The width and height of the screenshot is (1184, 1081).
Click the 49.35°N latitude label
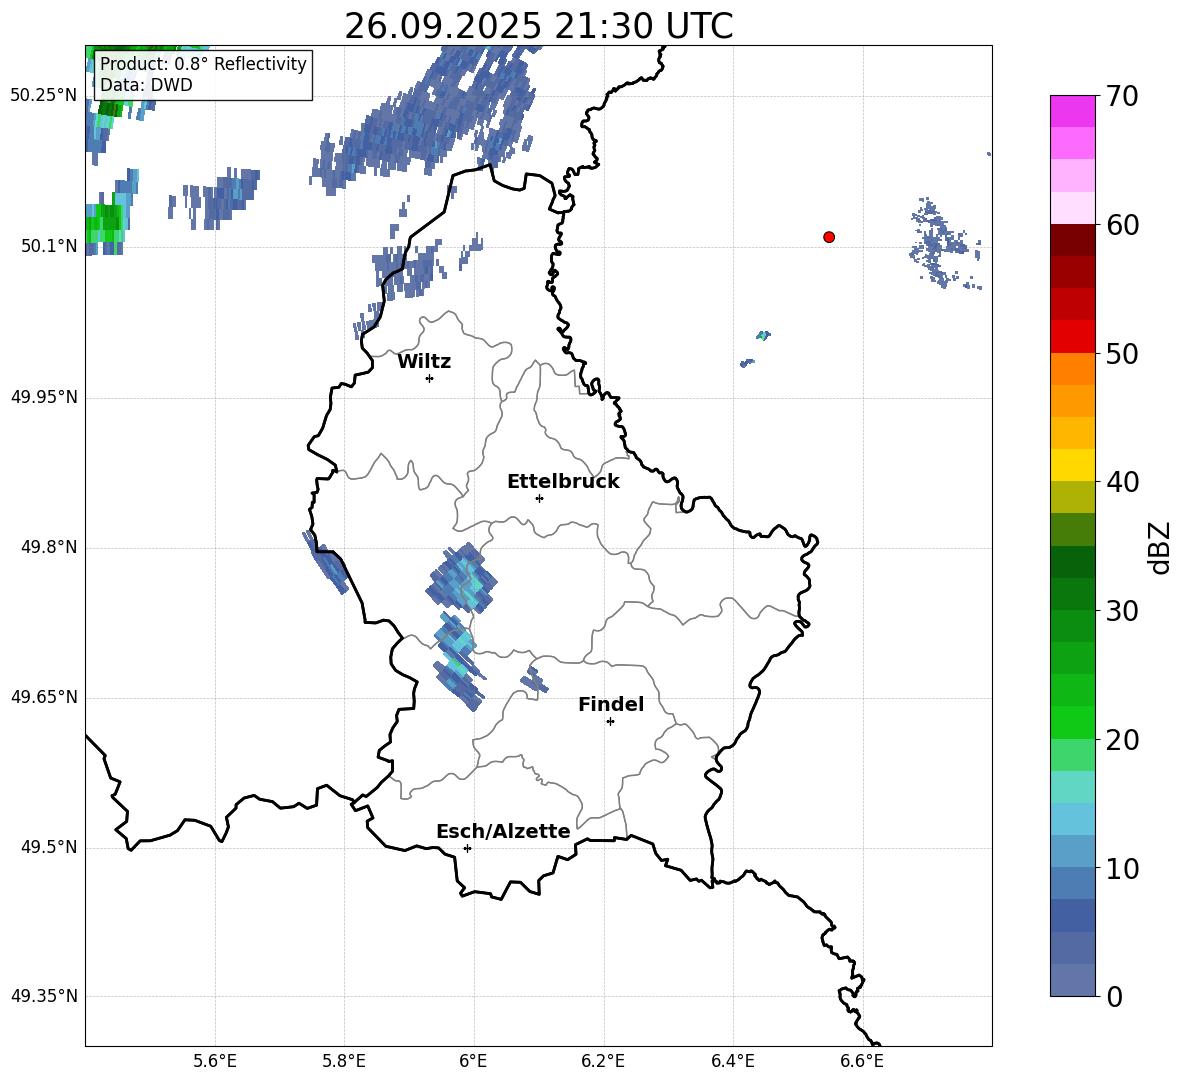44,996
